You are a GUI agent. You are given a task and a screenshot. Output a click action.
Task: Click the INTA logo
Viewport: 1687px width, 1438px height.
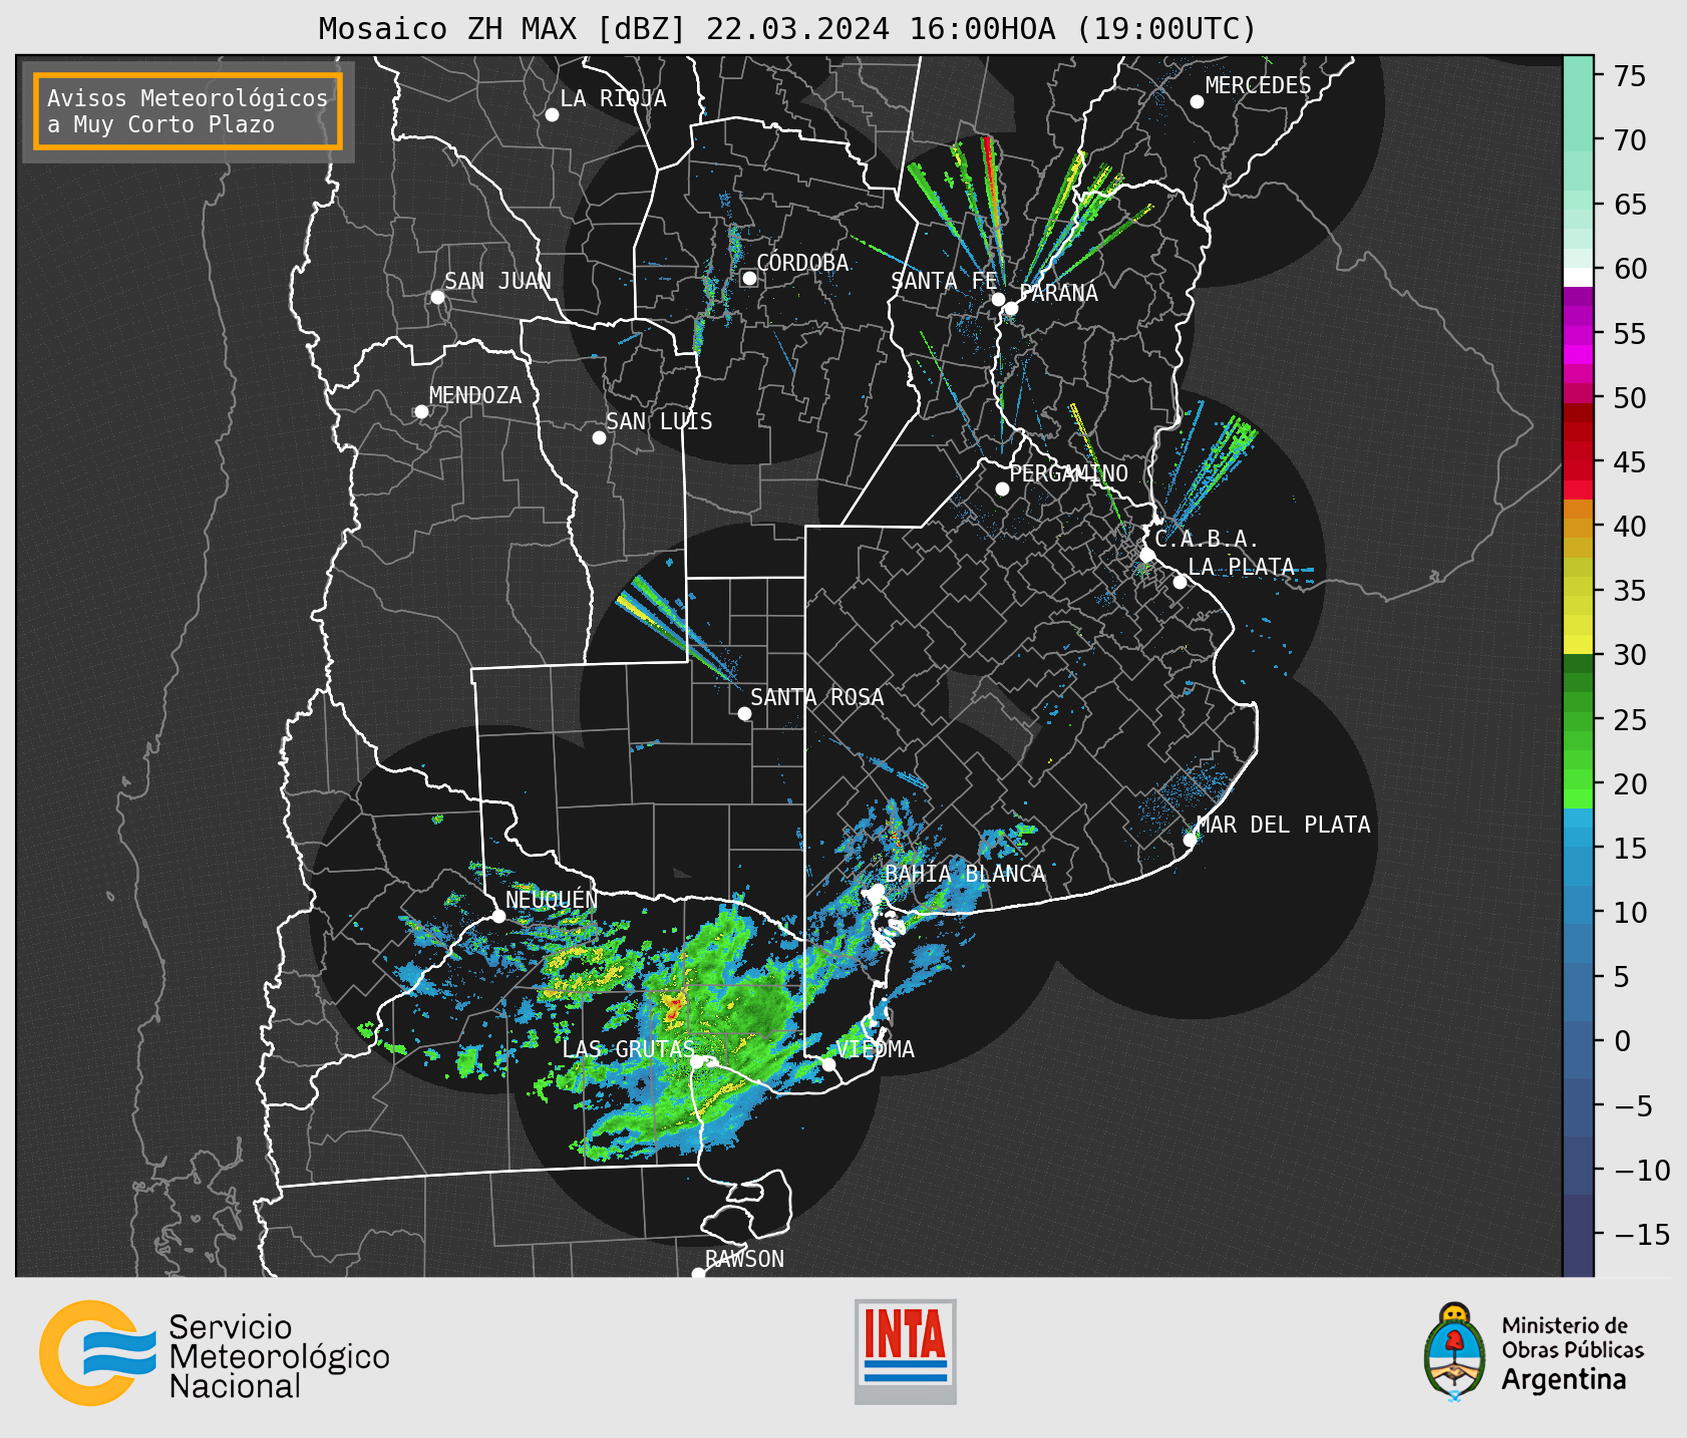(905, 1351)
